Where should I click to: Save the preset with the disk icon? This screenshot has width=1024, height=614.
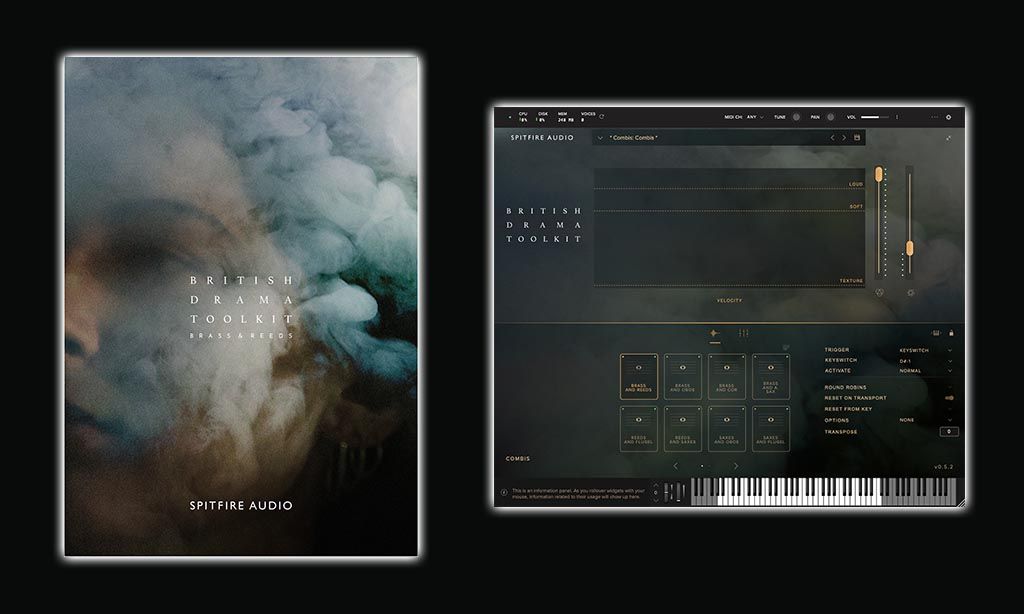click(x=857, y=138)
